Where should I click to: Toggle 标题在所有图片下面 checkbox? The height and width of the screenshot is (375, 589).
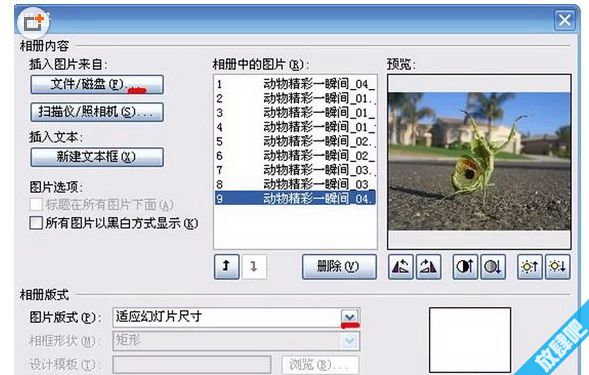[36, 205]
